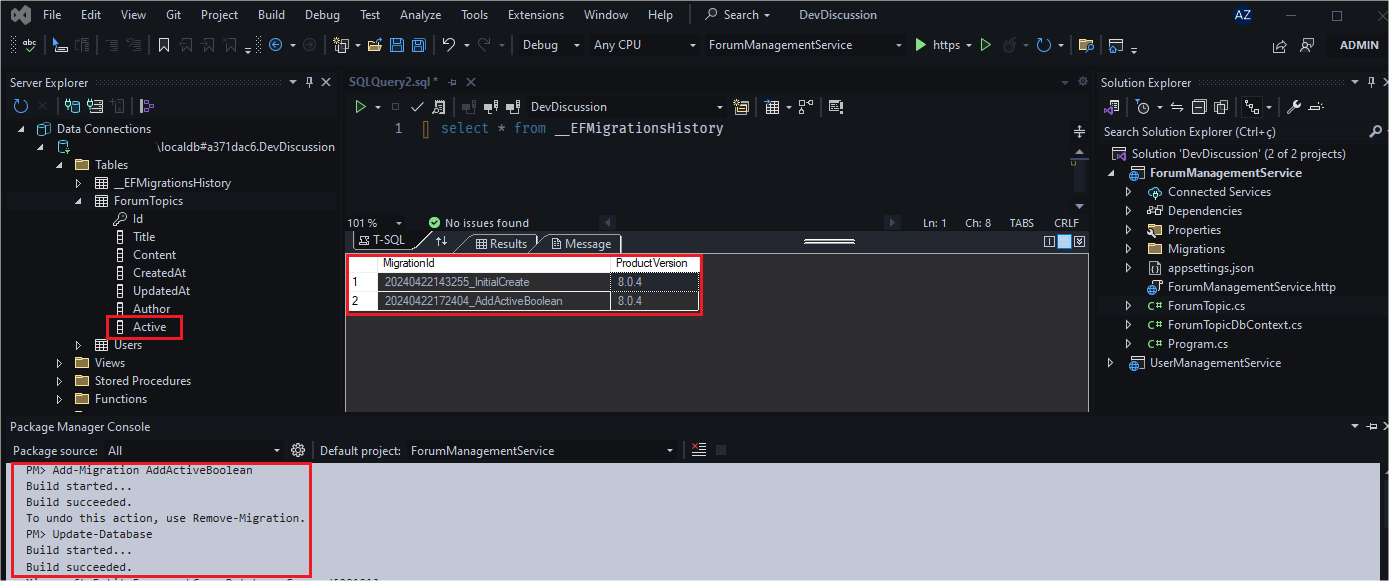Click the Parse checkmark icon in query toolbar
Viewport: 1389px width, 581px height.
[417, 107]
